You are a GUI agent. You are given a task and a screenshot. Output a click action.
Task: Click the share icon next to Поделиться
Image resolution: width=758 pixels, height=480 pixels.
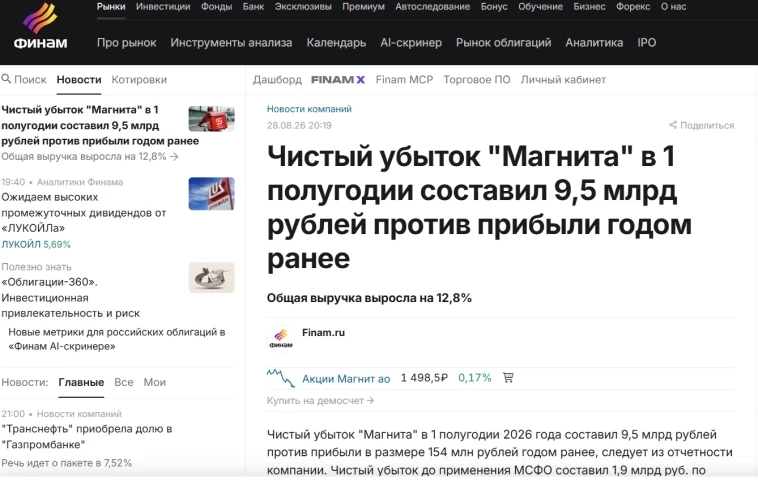672,125
